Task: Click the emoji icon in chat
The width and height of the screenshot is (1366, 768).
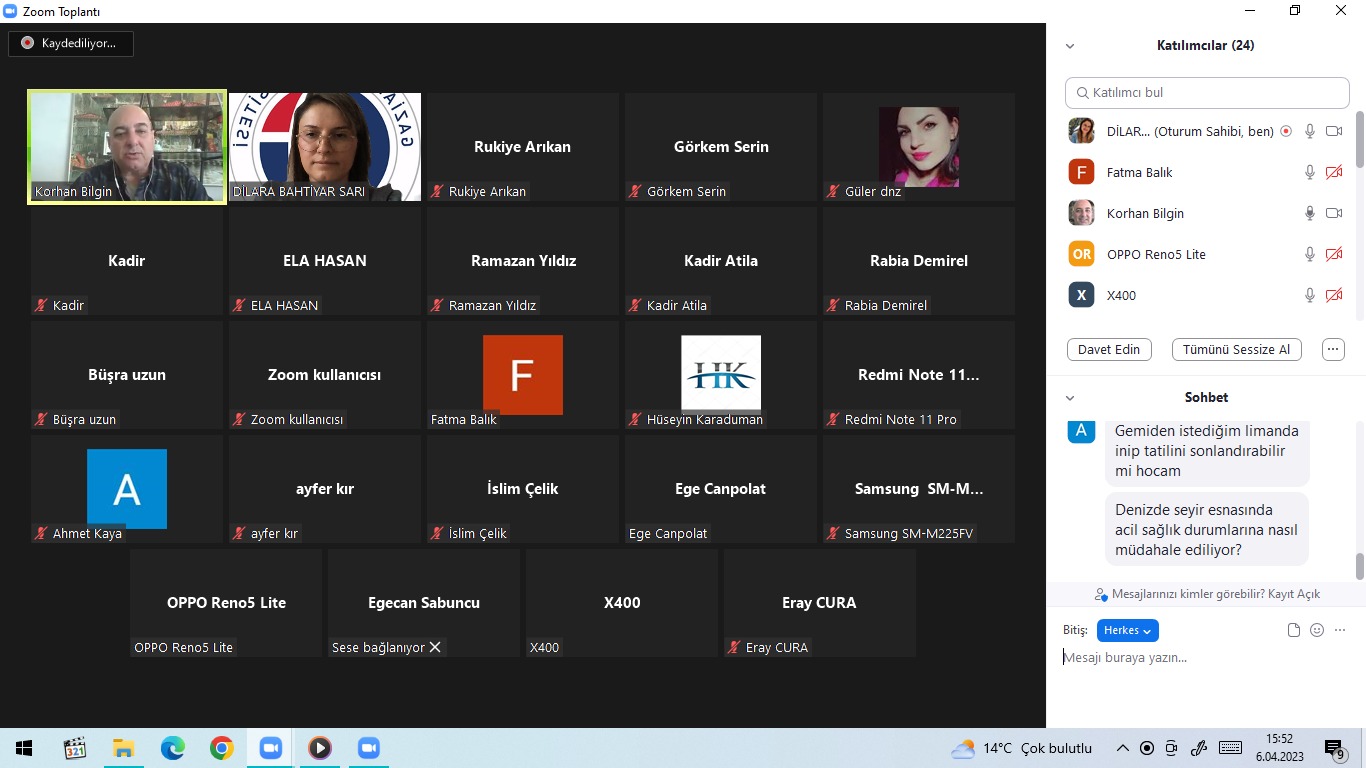Action: click(x=1317, y=630)
